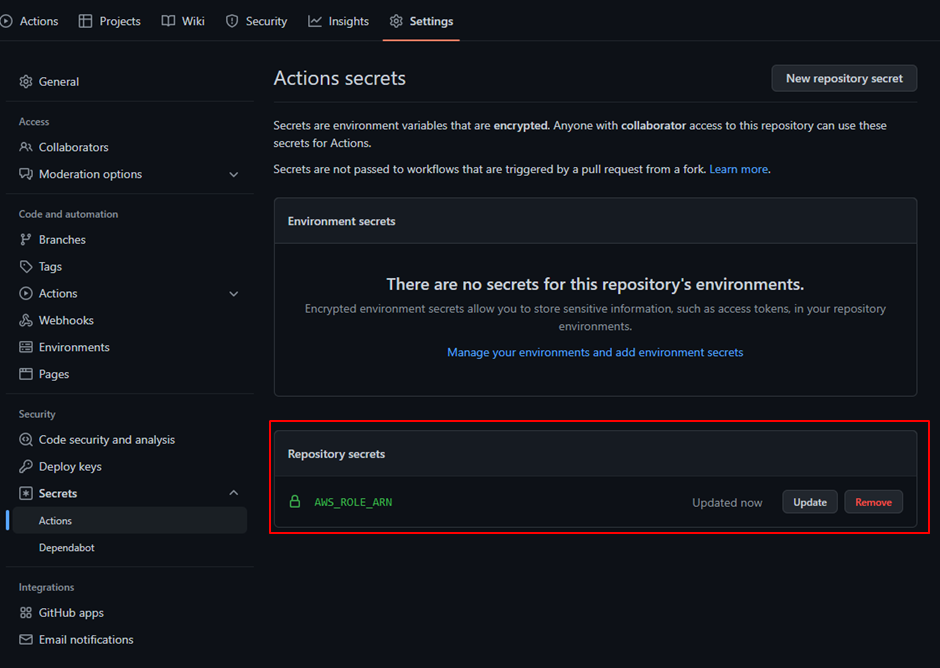The height and width of the screenshot is (668, 940).
Task: Click the lock icon beside AWS_ROLE_ARN
Action: pos(294,501)
